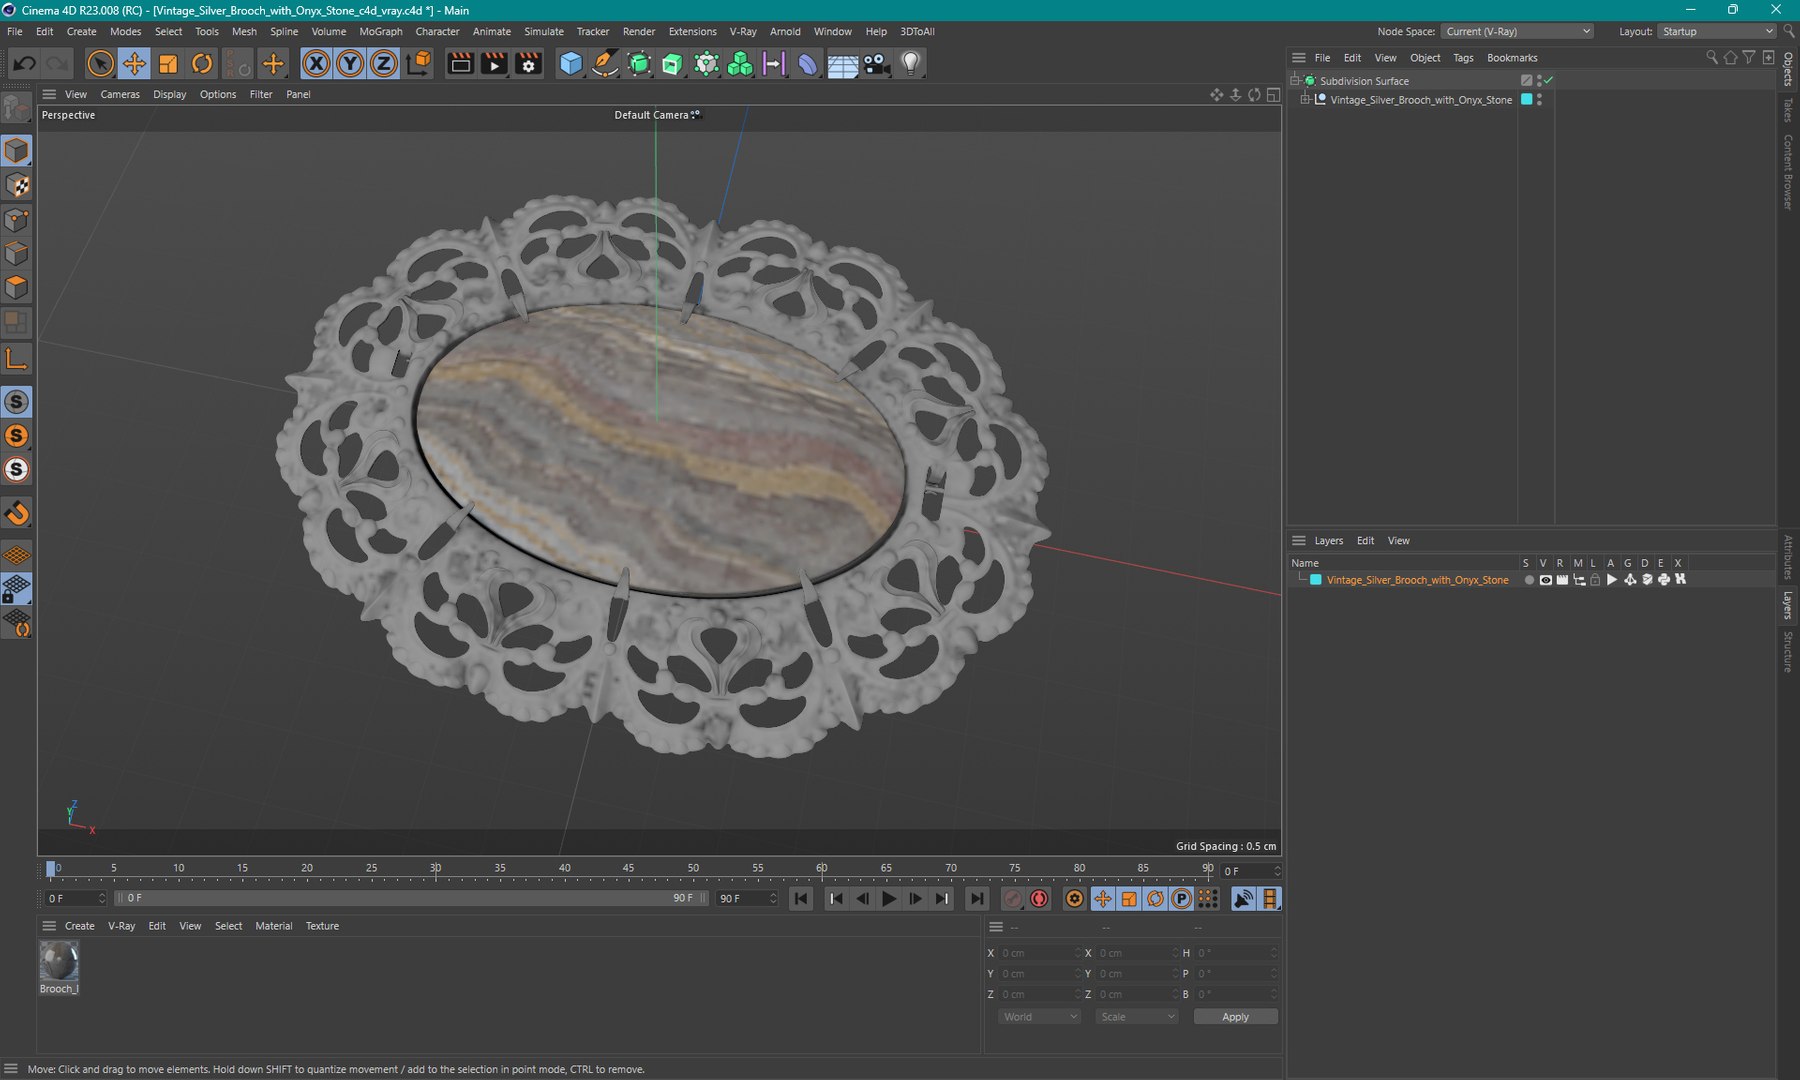
Task: Select the Scale tool
Action: coord(168,64)
